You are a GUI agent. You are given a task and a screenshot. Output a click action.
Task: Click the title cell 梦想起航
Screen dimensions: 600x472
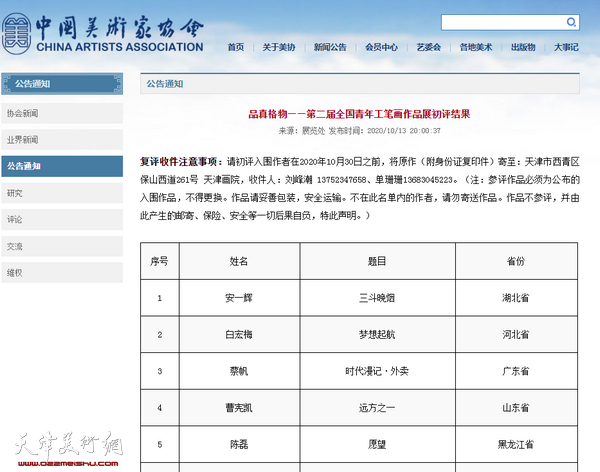point(377,335)
